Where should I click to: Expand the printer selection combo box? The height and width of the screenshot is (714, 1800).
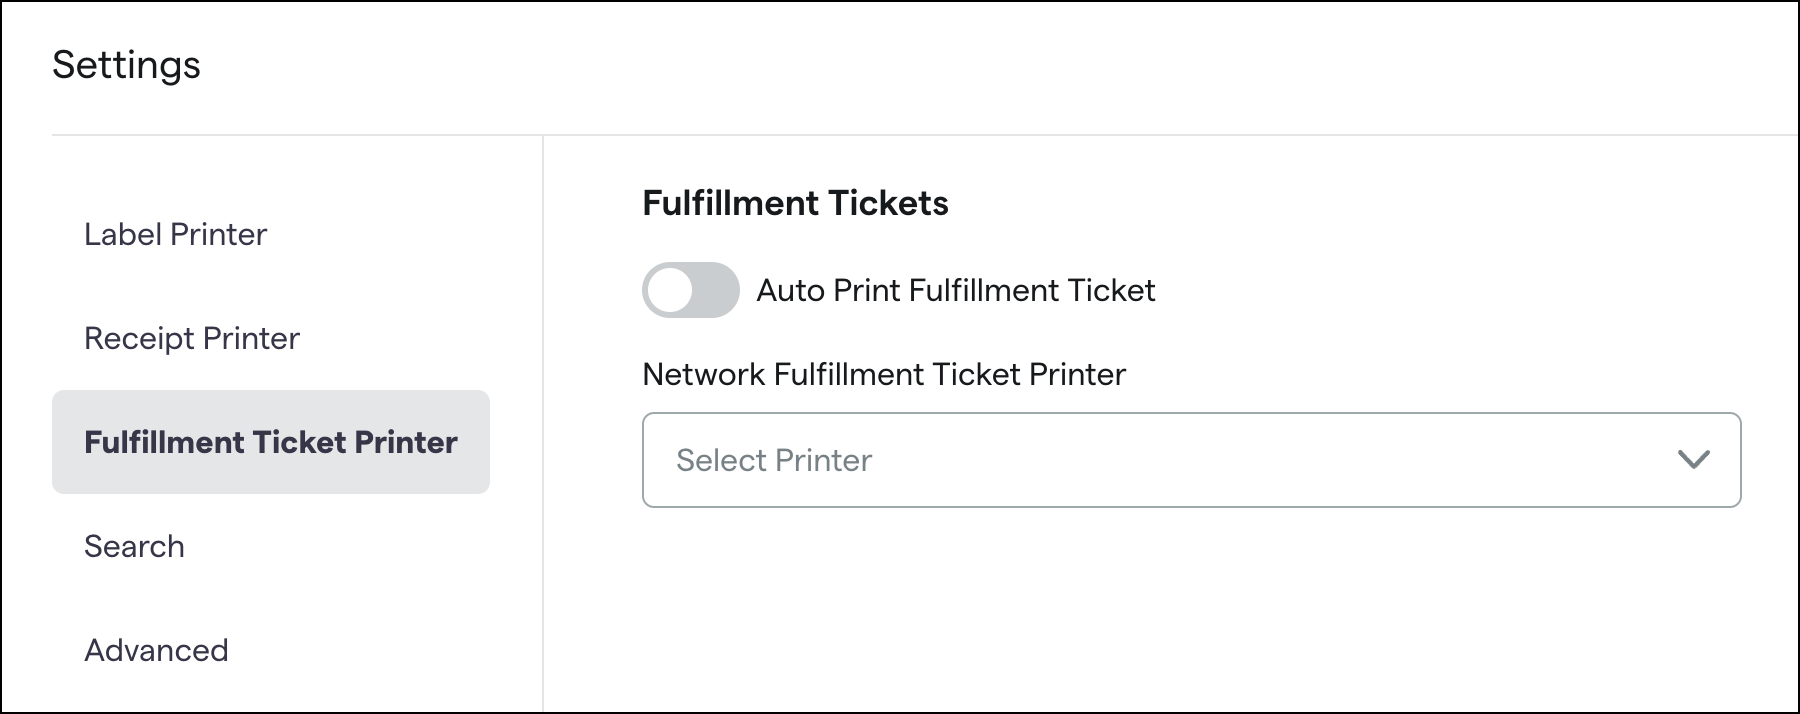pos(1191,460)
